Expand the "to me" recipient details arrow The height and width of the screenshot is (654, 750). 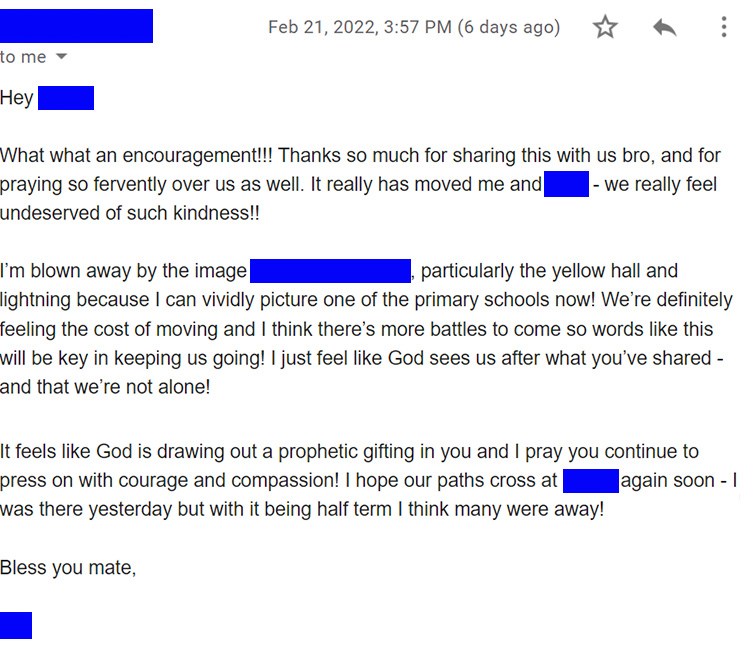pos(61,57)
